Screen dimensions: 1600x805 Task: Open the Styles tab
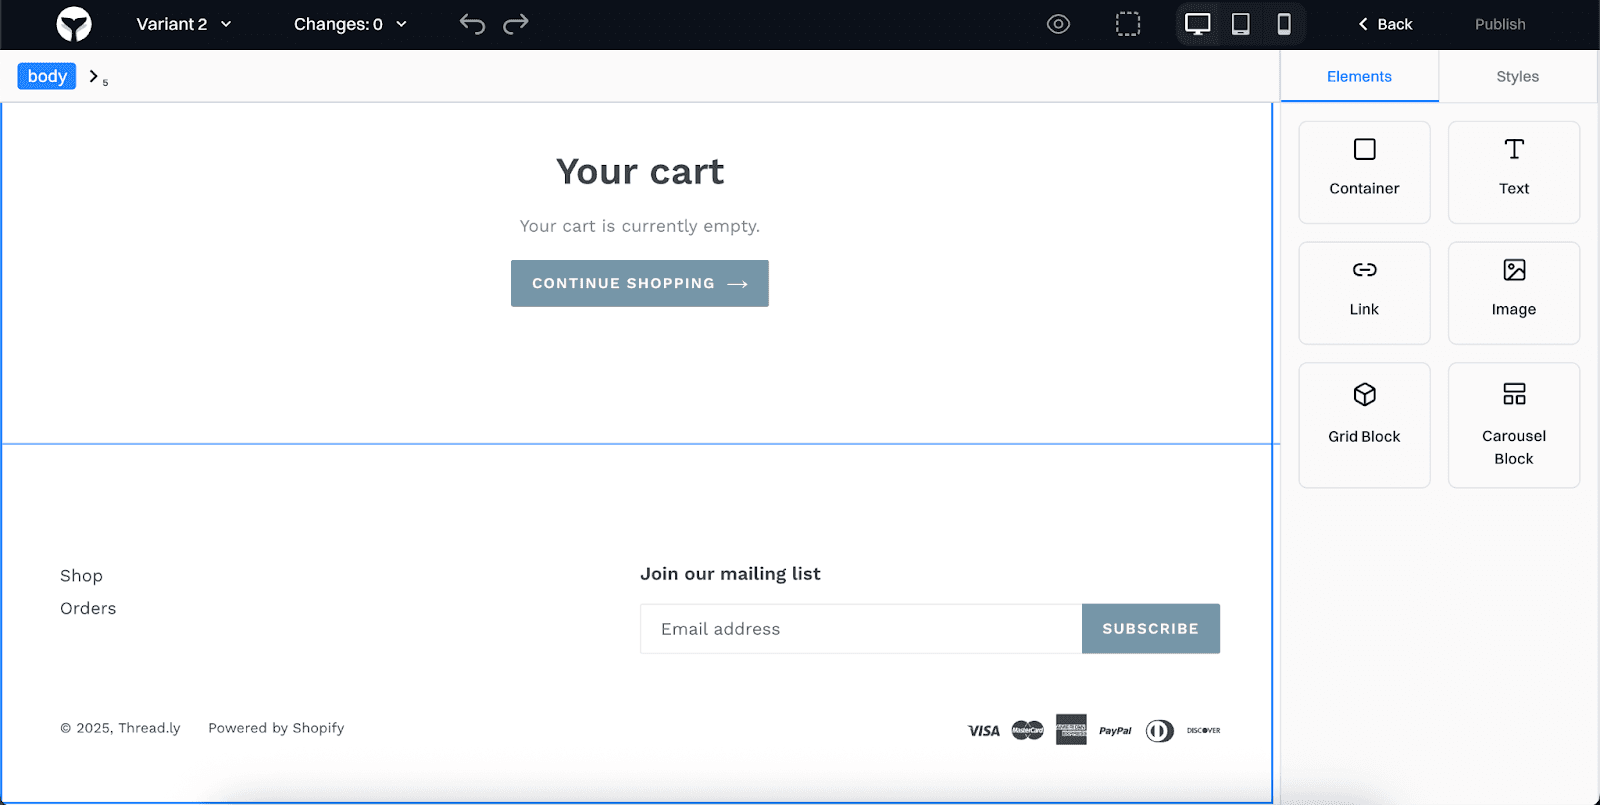1517,76
